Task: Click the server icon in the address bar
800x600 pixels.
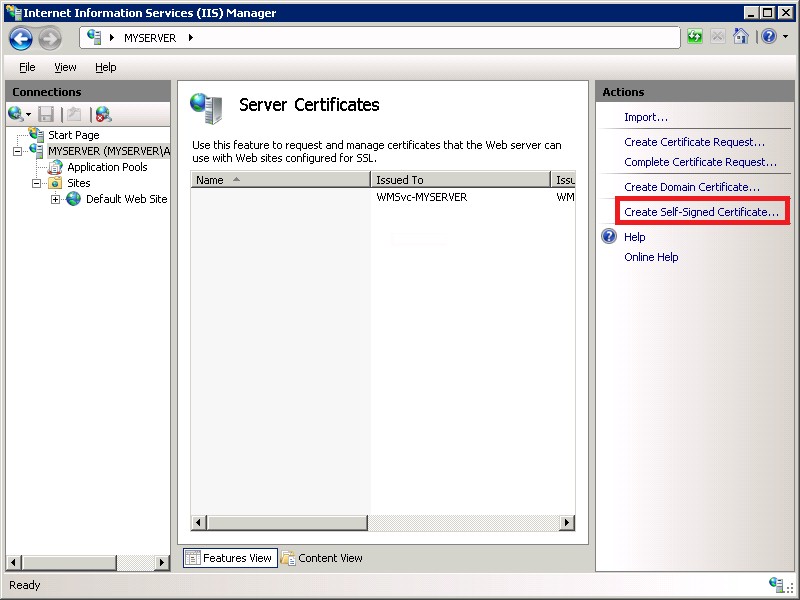Action: coord(94,37)
